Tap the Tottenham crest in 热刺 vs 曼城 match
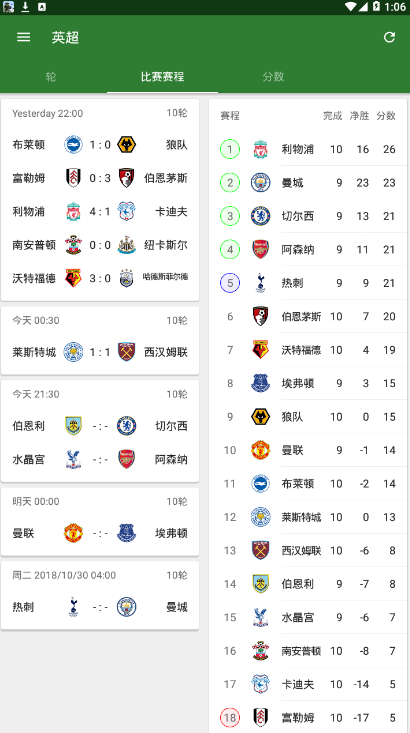Viewport: 410px width, 733px height. point(73,607)
